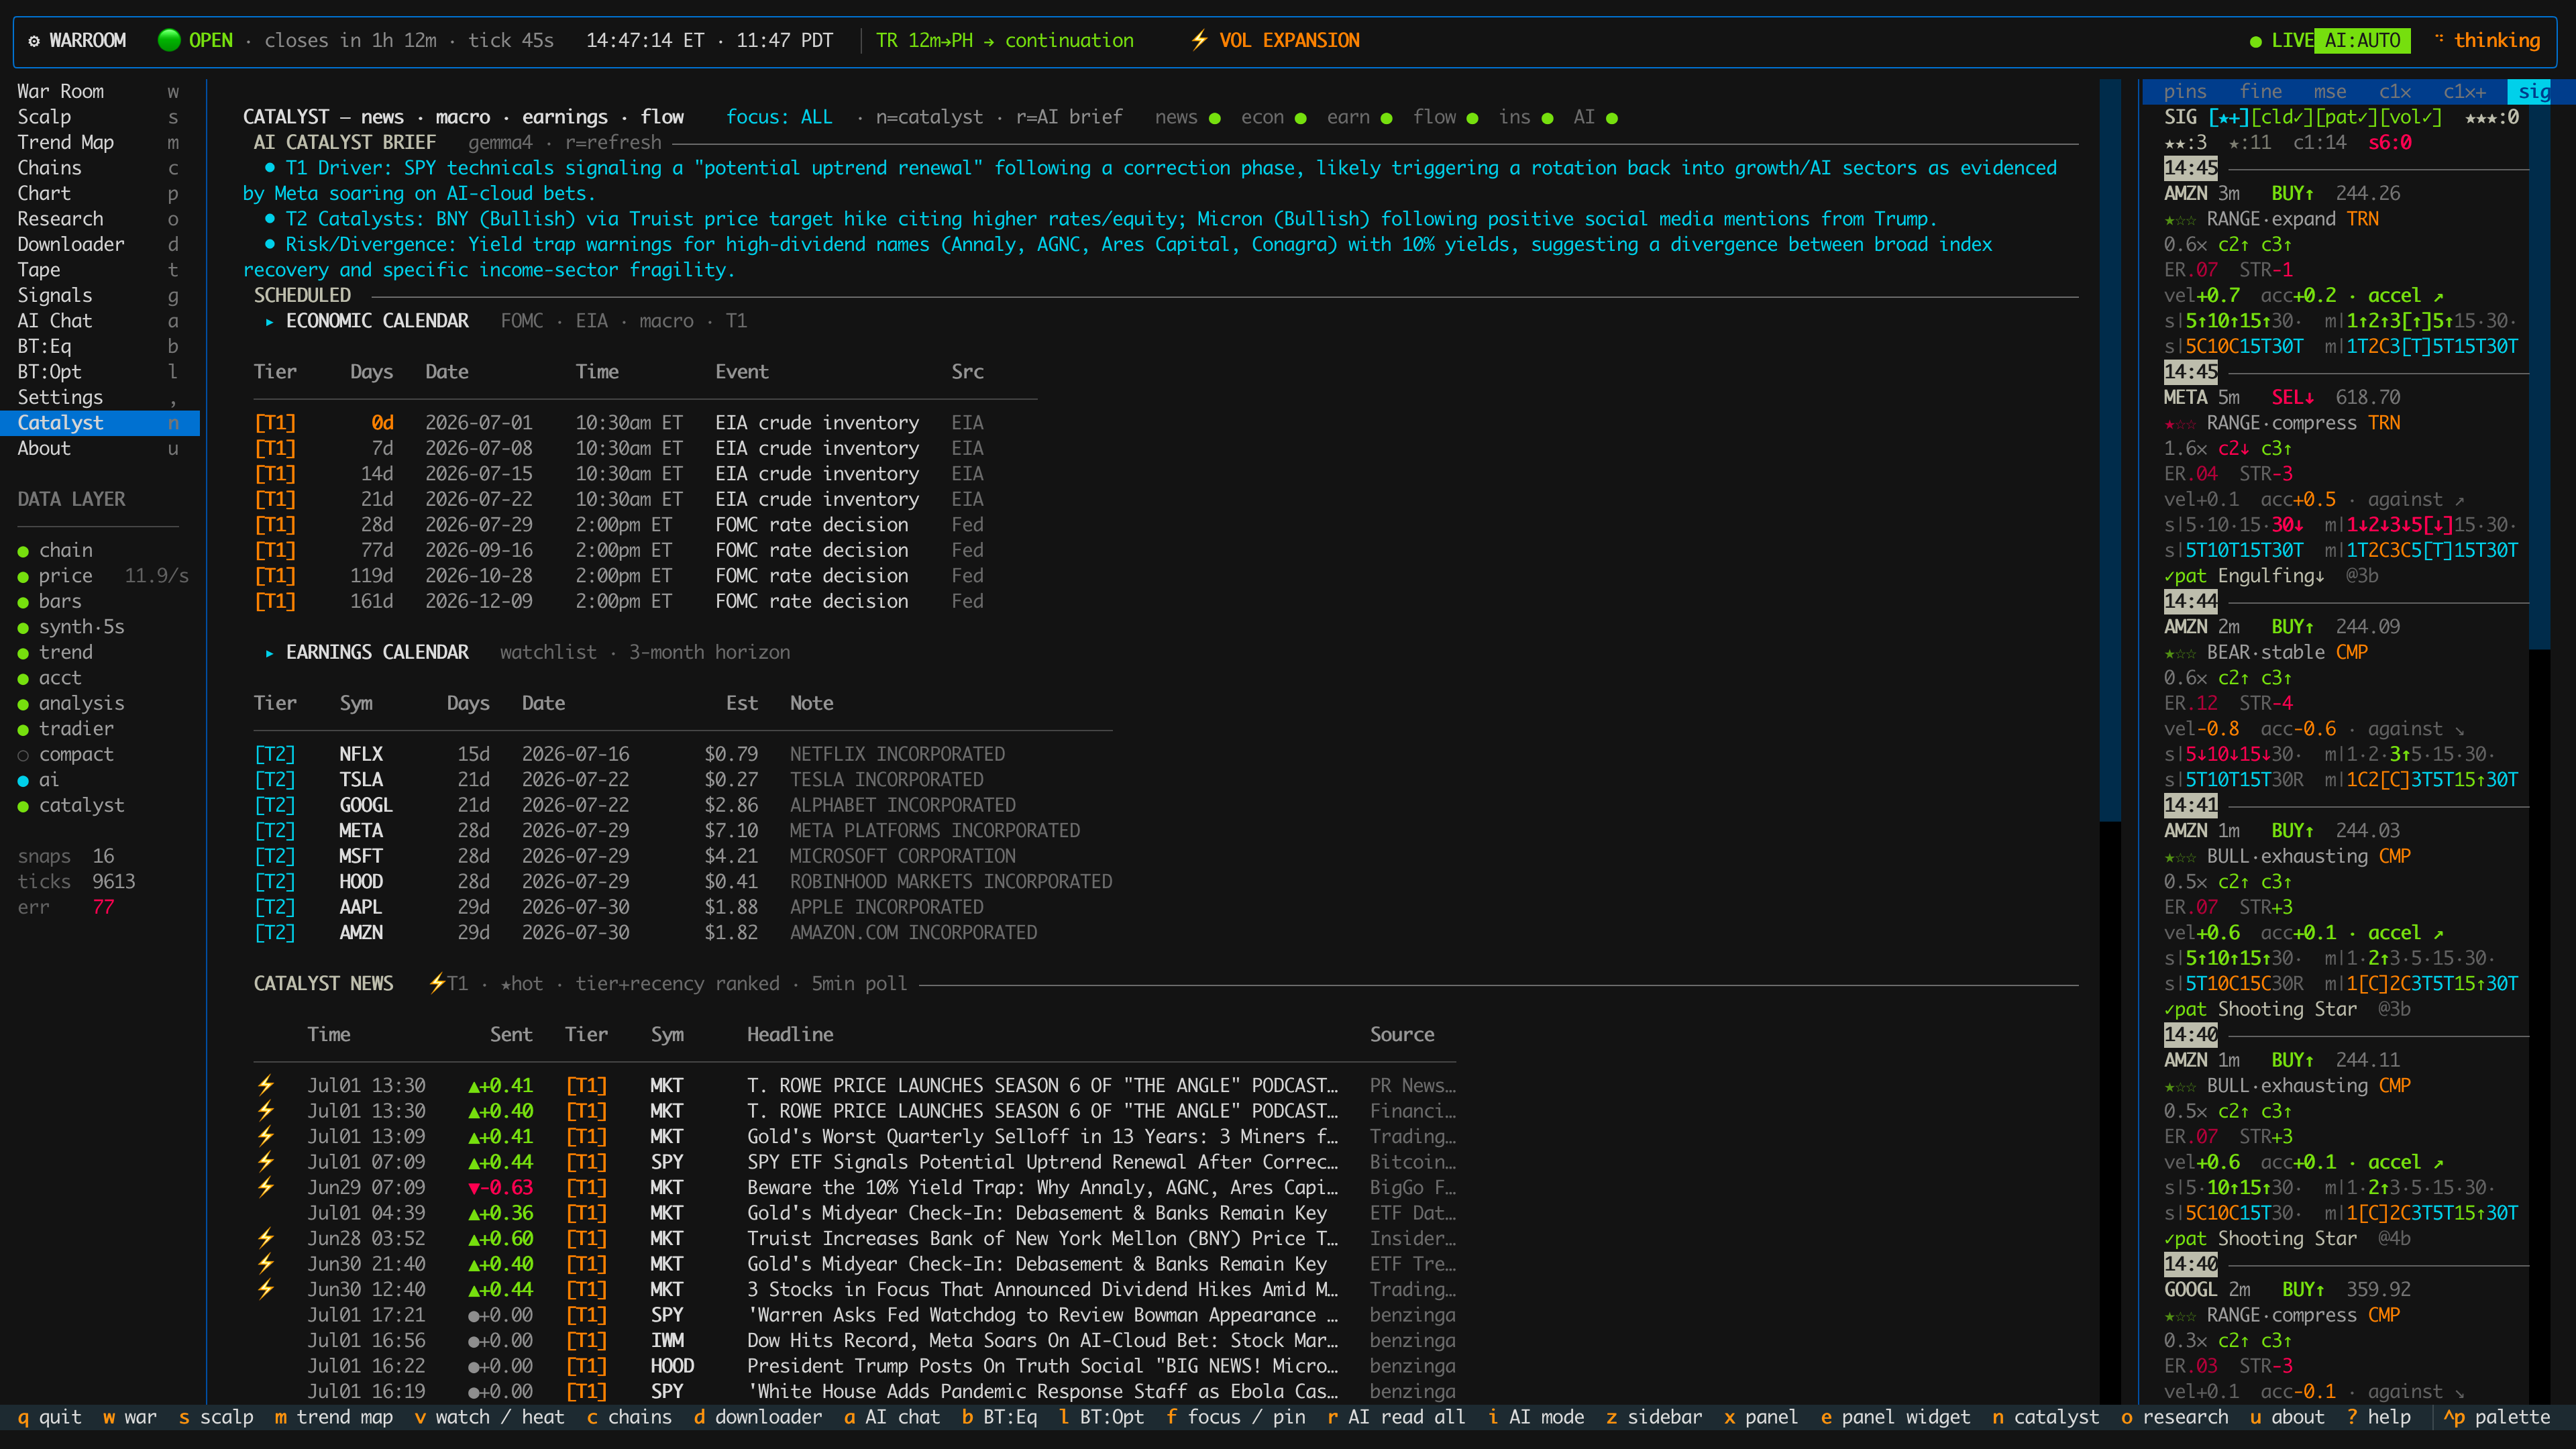2576x1449 pixels.
Task: Click the green LIVE status dot
Action: tap(2255, 42)
